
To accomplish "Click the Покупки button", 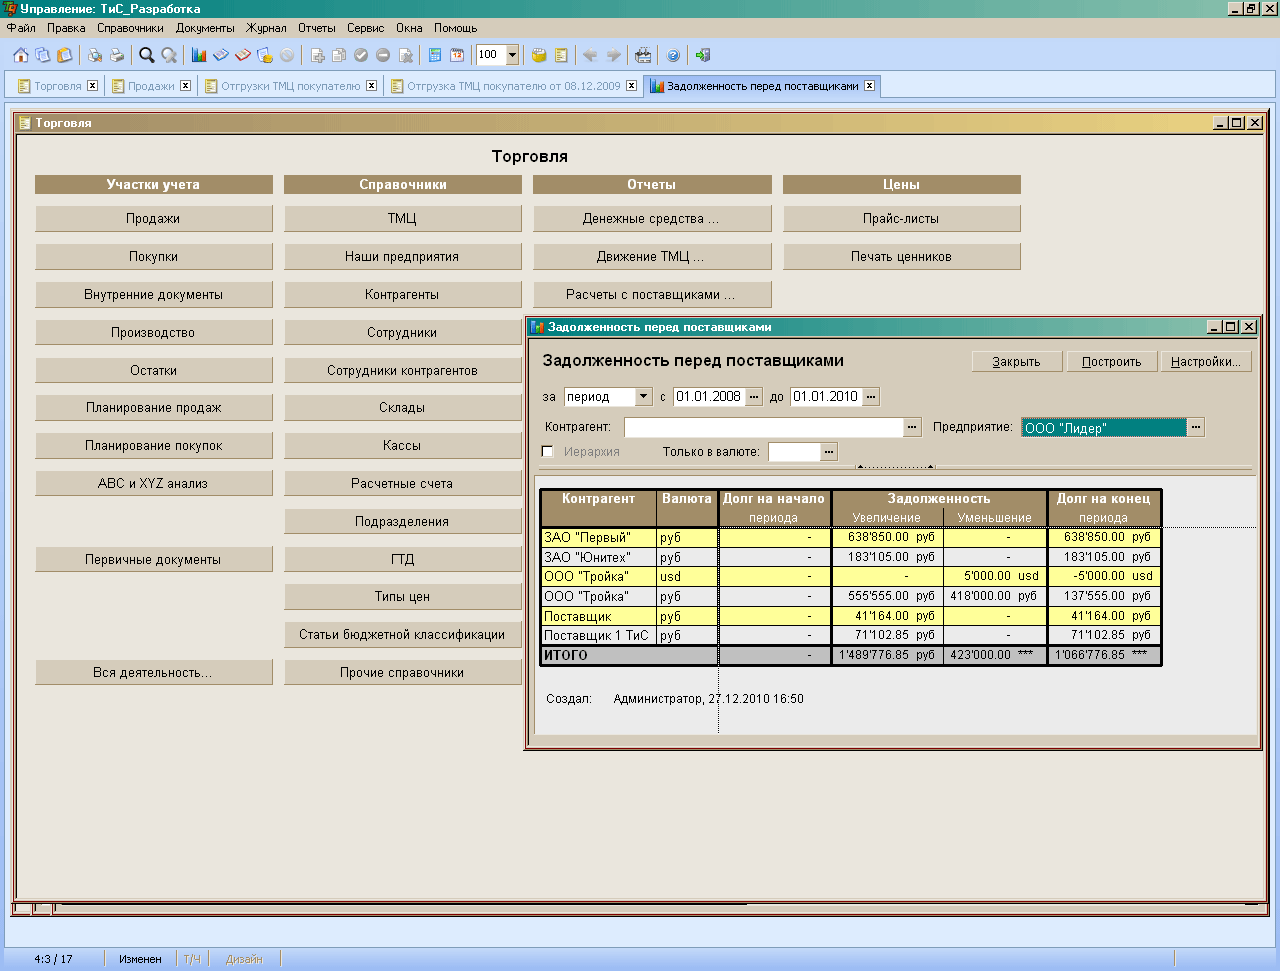I will 153,256.
